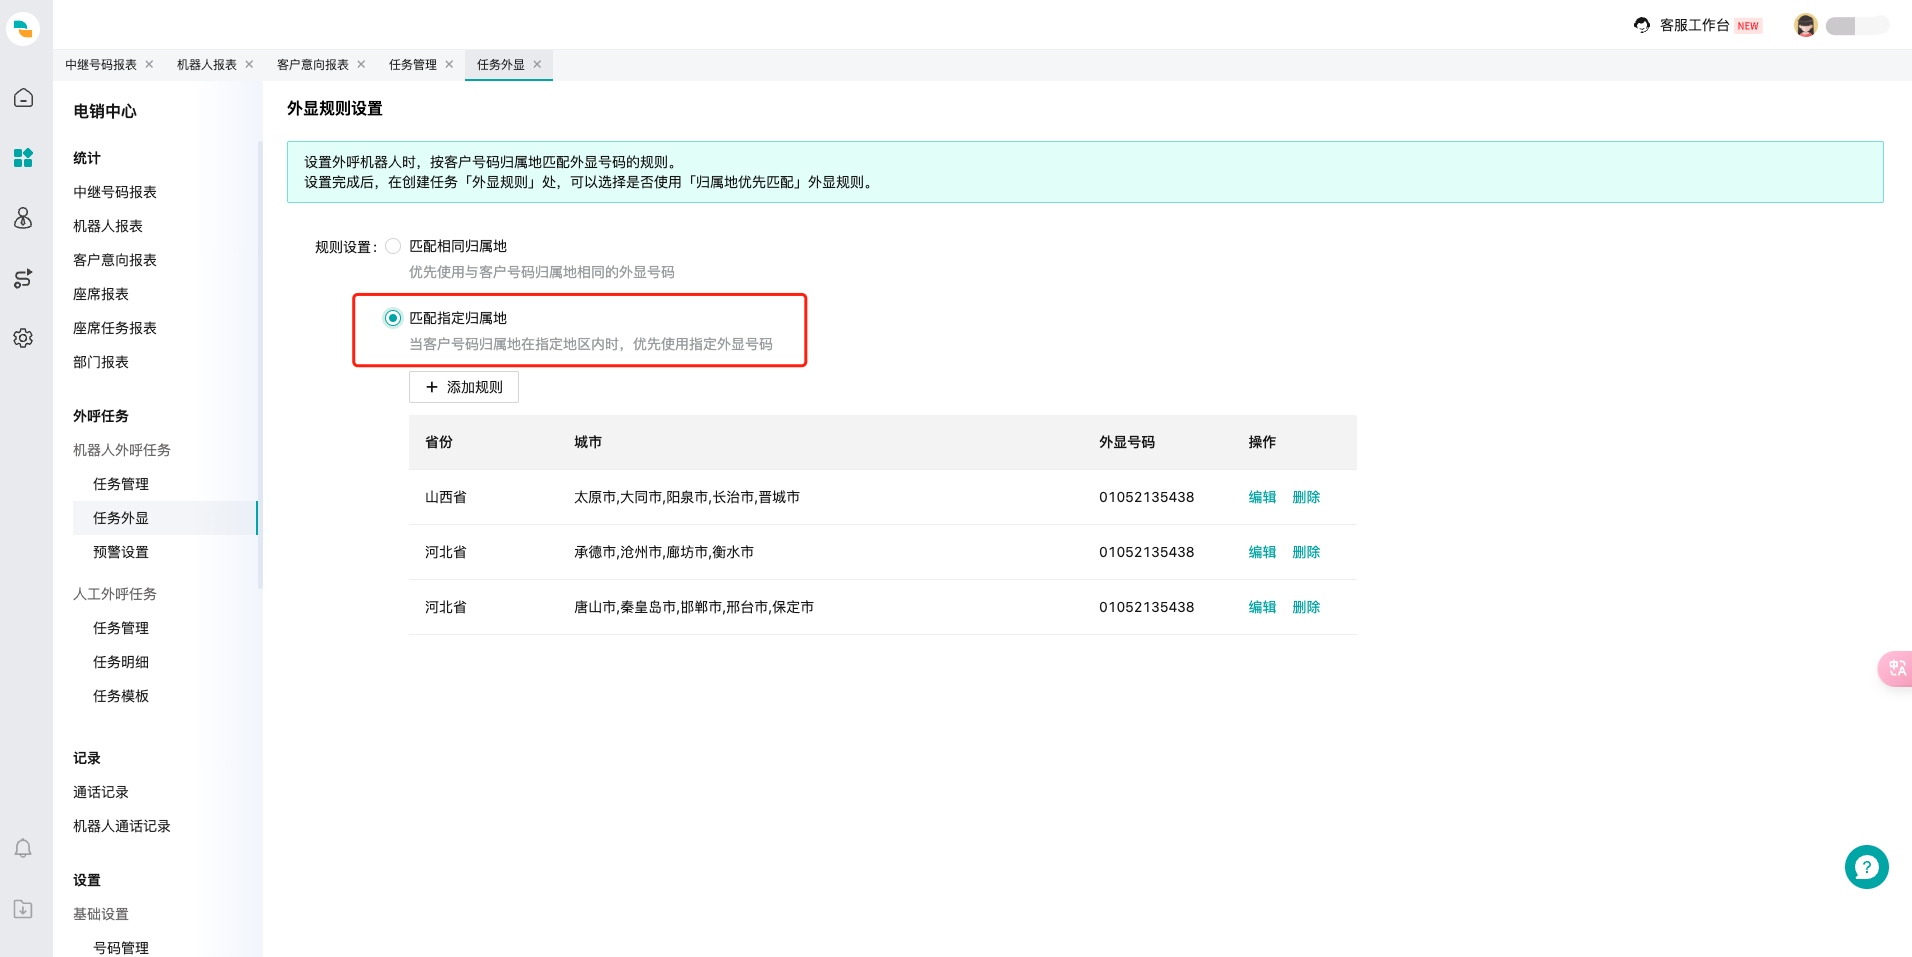Collapse the 机器人外呼任务 group
1912x957 pixels.
tap(122, 450)
